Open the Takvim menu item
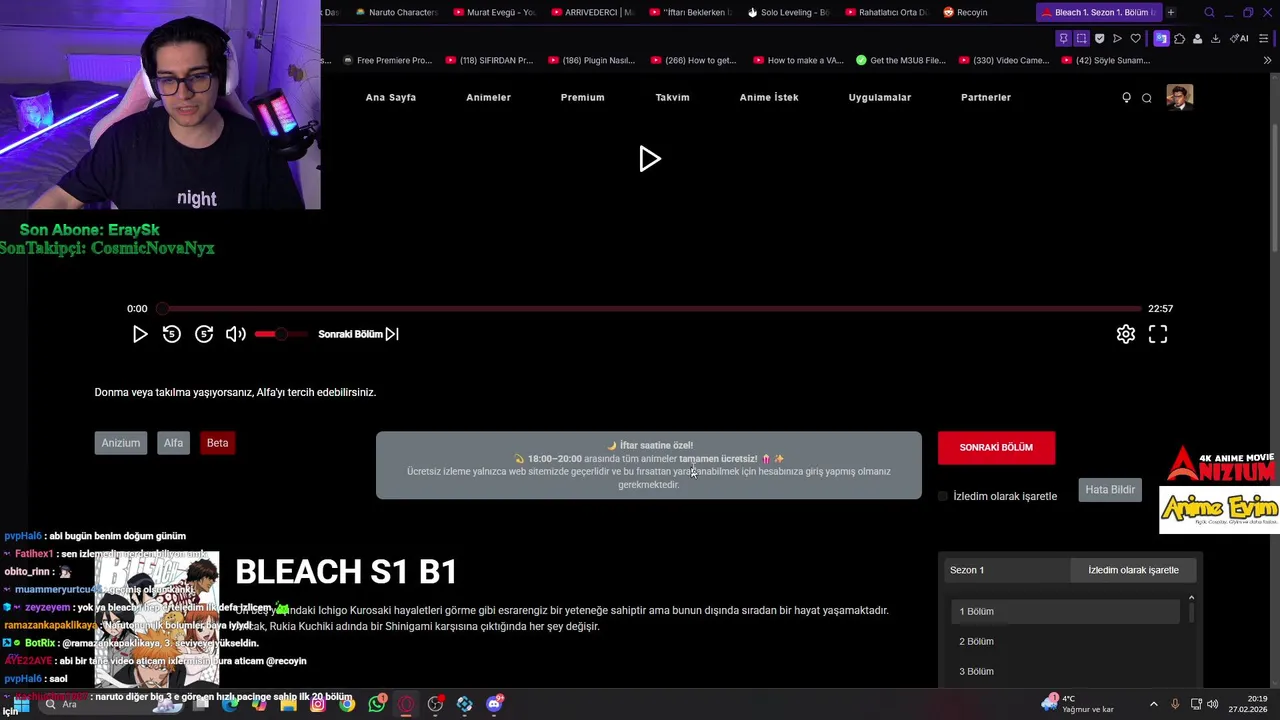 (x=672, y=97)
